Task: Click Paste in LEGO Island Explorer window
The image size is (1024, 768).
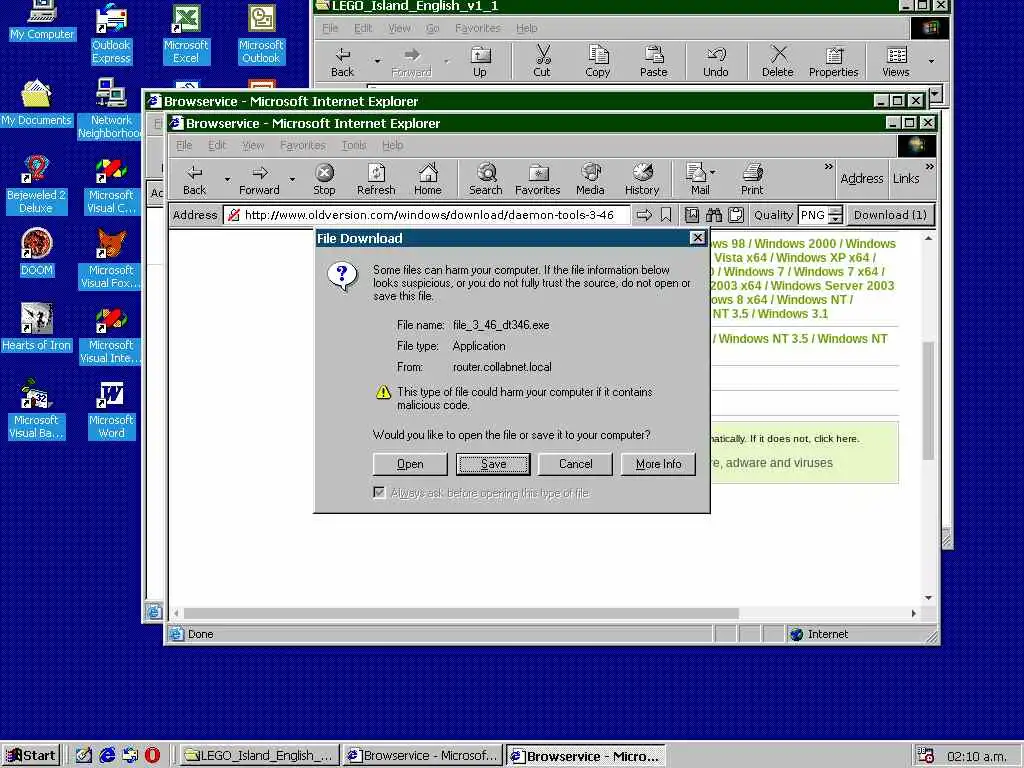Action: tap(654, 61)
